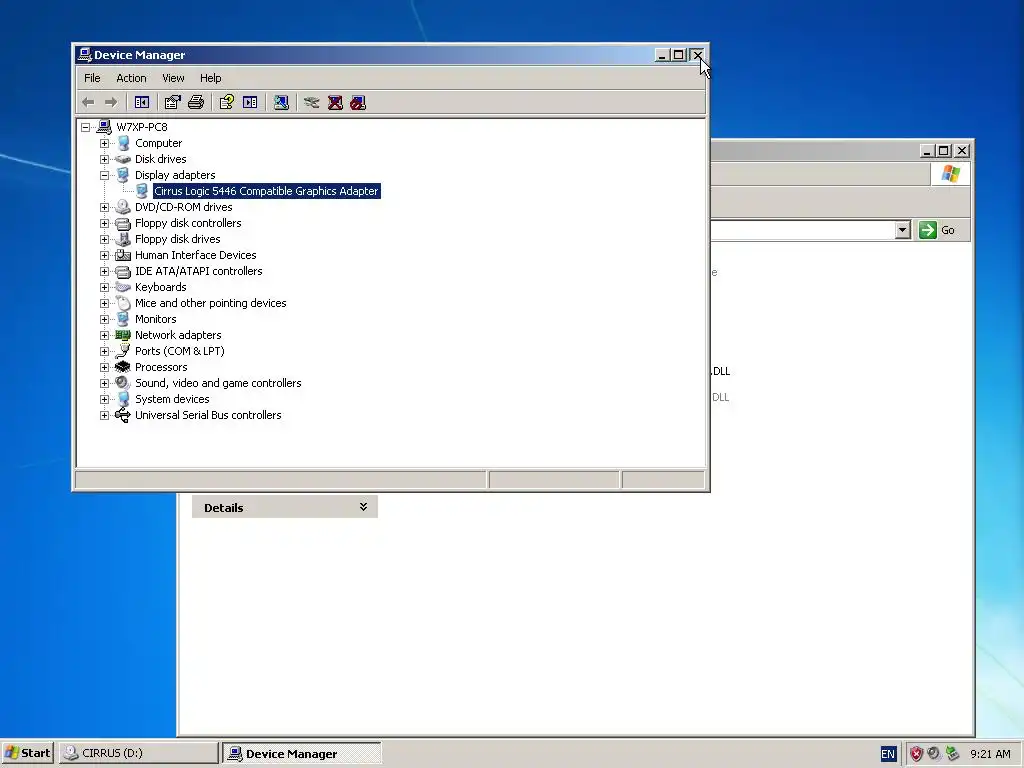This screenshot has height=768, width=1024.
Task: Click the Print toolbar icon
Action: pyautogui.click(x=196, y=103)
